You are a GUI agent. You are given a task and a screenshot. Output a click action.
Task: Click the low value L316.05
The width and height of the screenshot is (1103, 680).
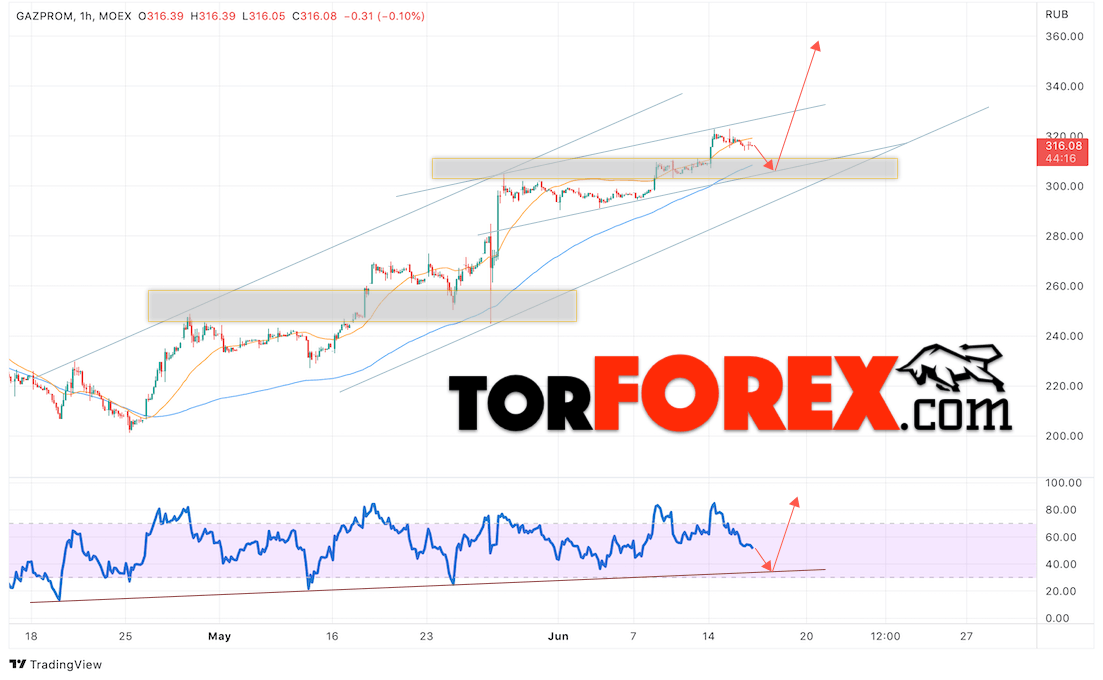(263, 16)
